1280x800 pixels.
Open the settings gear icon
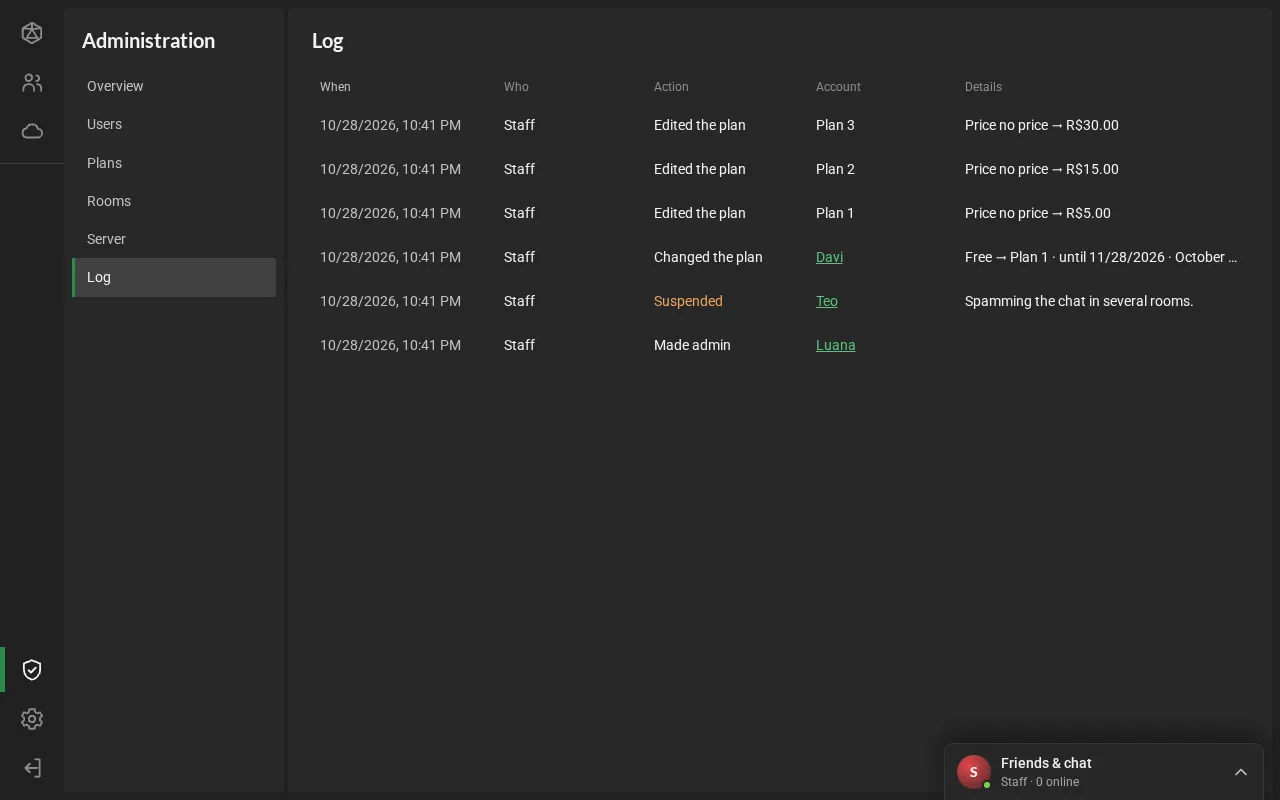pos(32,719)
